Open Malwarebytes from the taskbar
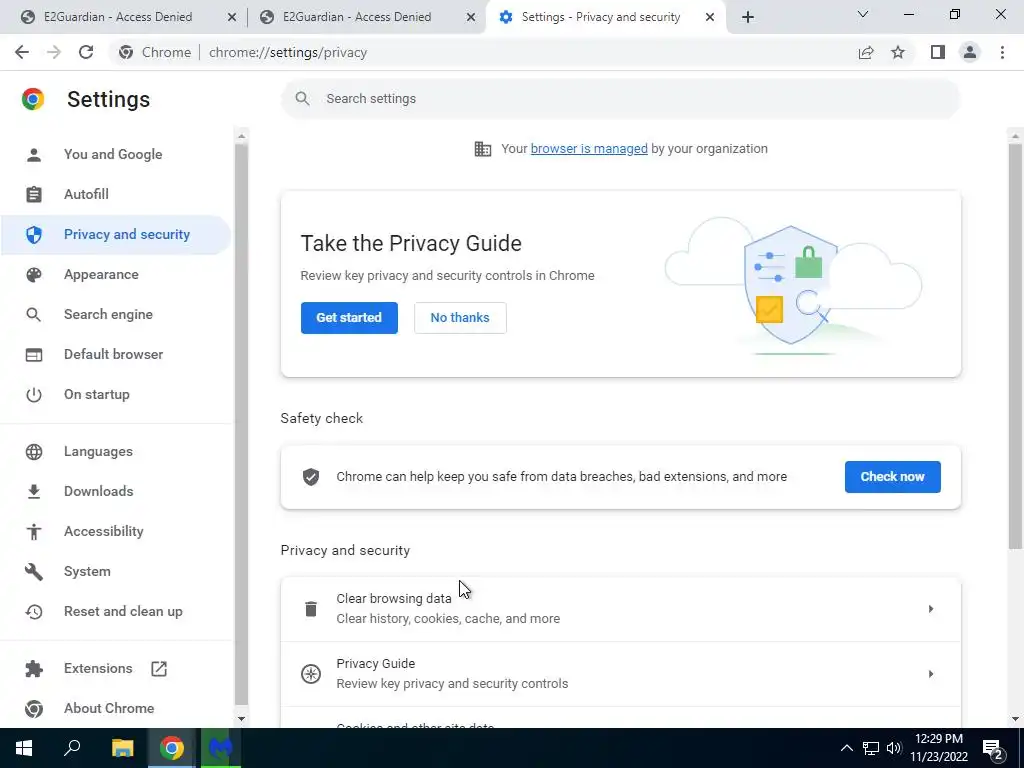Viewport: 1024px width, 768px height. 221,748
